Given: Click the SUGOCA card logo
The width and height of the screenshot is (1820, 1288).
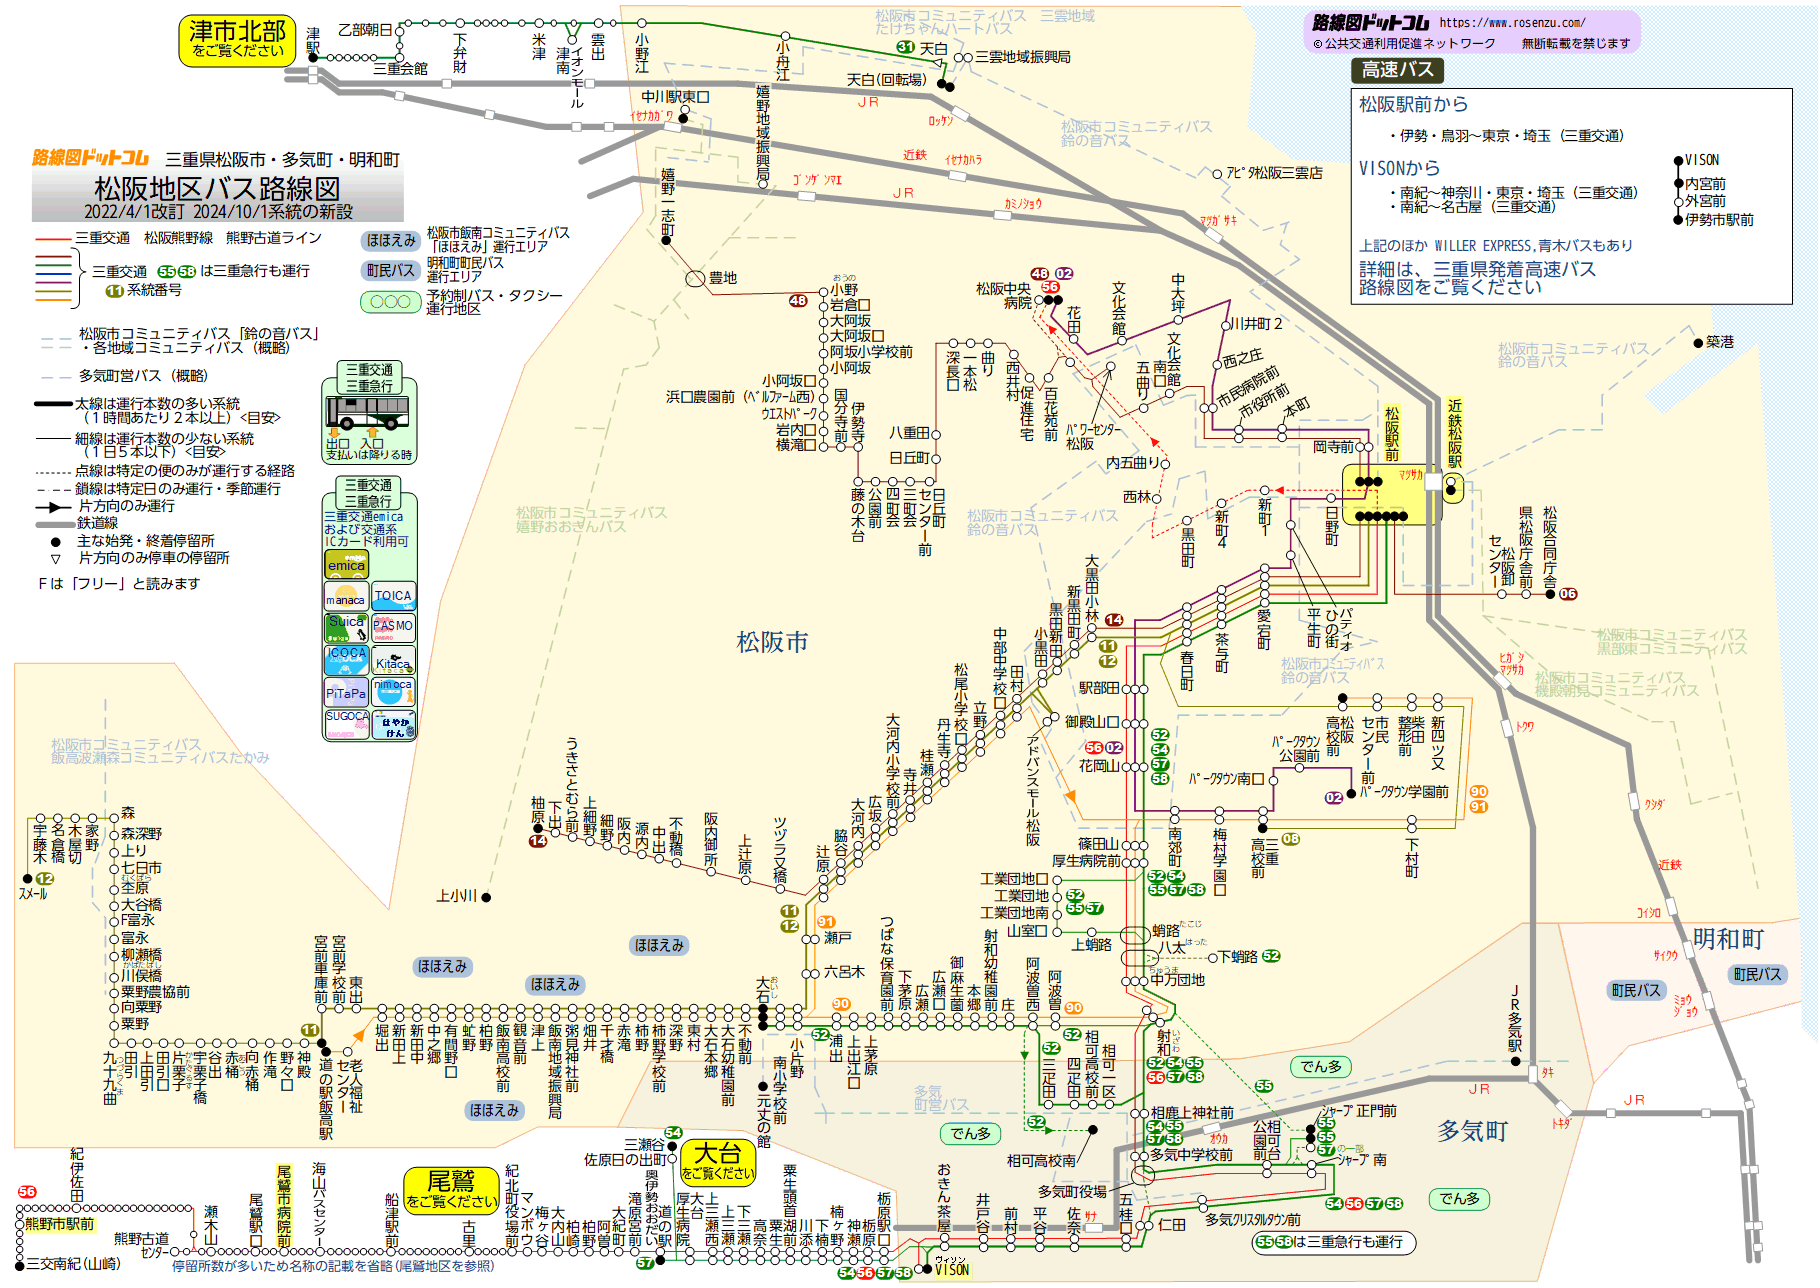Looking at the screenshot, I should [x=346, y=724].
